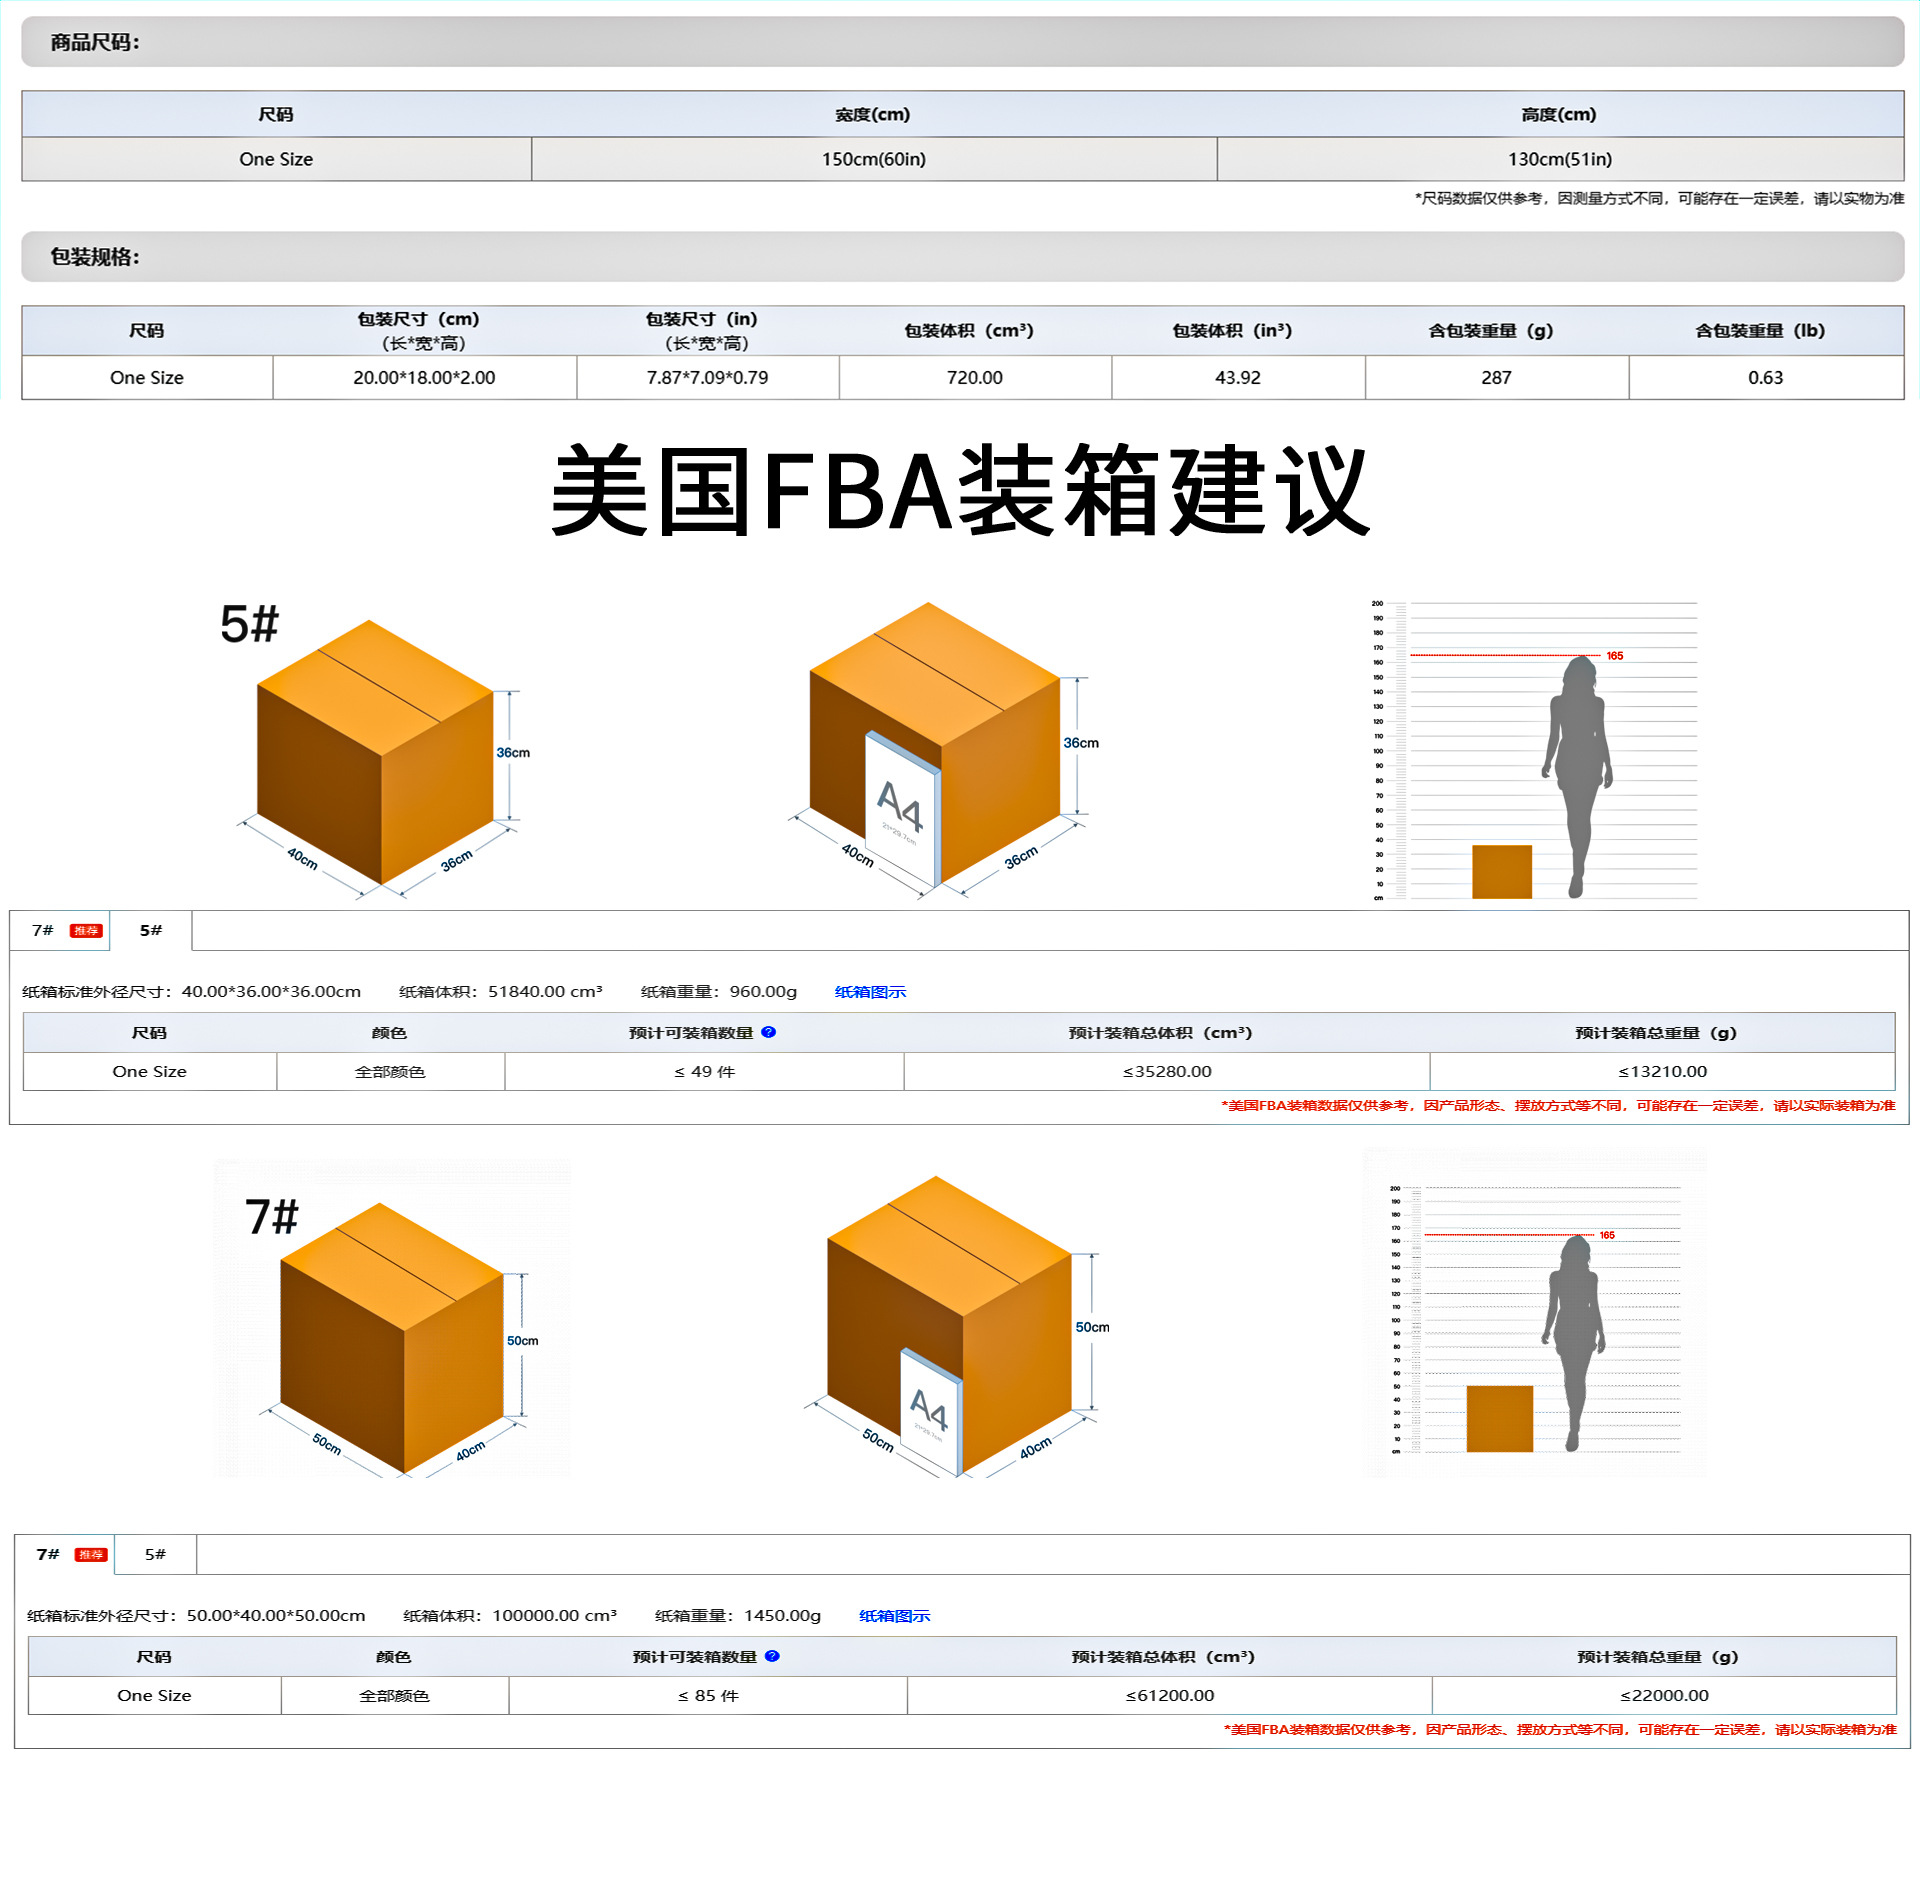The height and width of the screenshot is (1883, 1920).
Task: Open 纸箱图示 link for 40*36*36 carton
Action: [870, 992]
